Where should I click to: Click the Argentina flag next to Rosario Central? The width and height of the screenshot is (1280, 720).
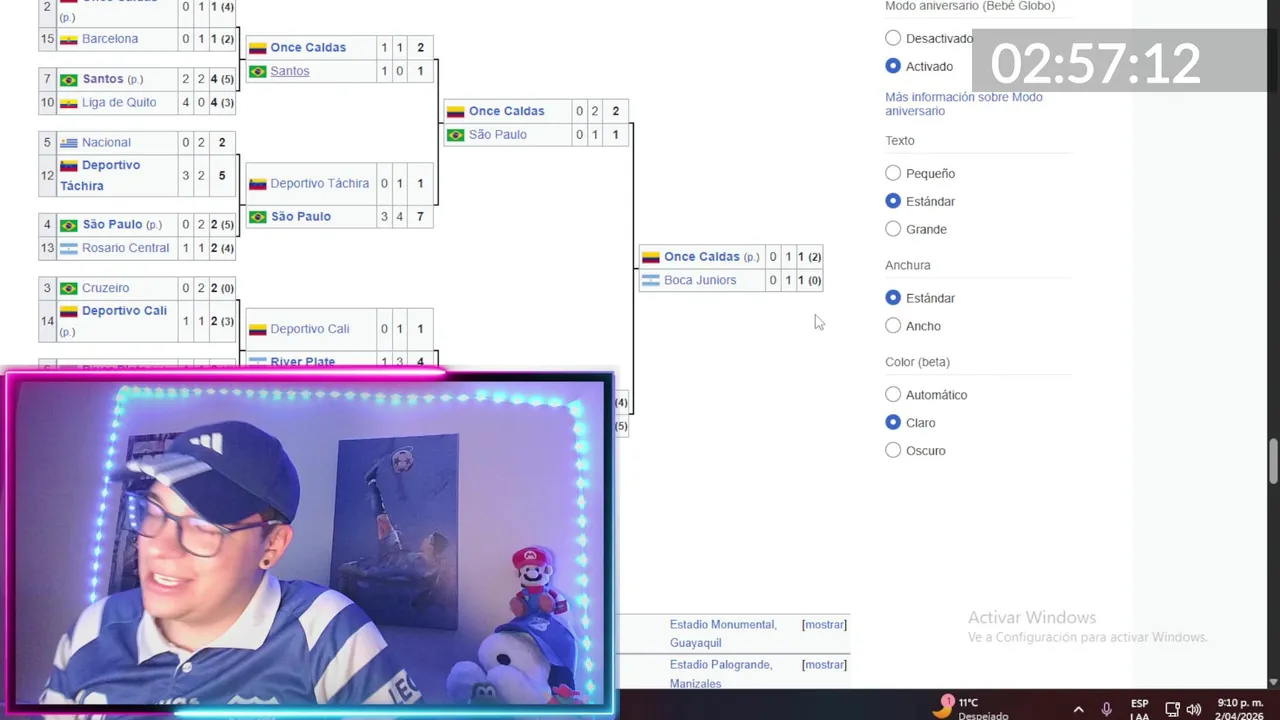[68, 248]
